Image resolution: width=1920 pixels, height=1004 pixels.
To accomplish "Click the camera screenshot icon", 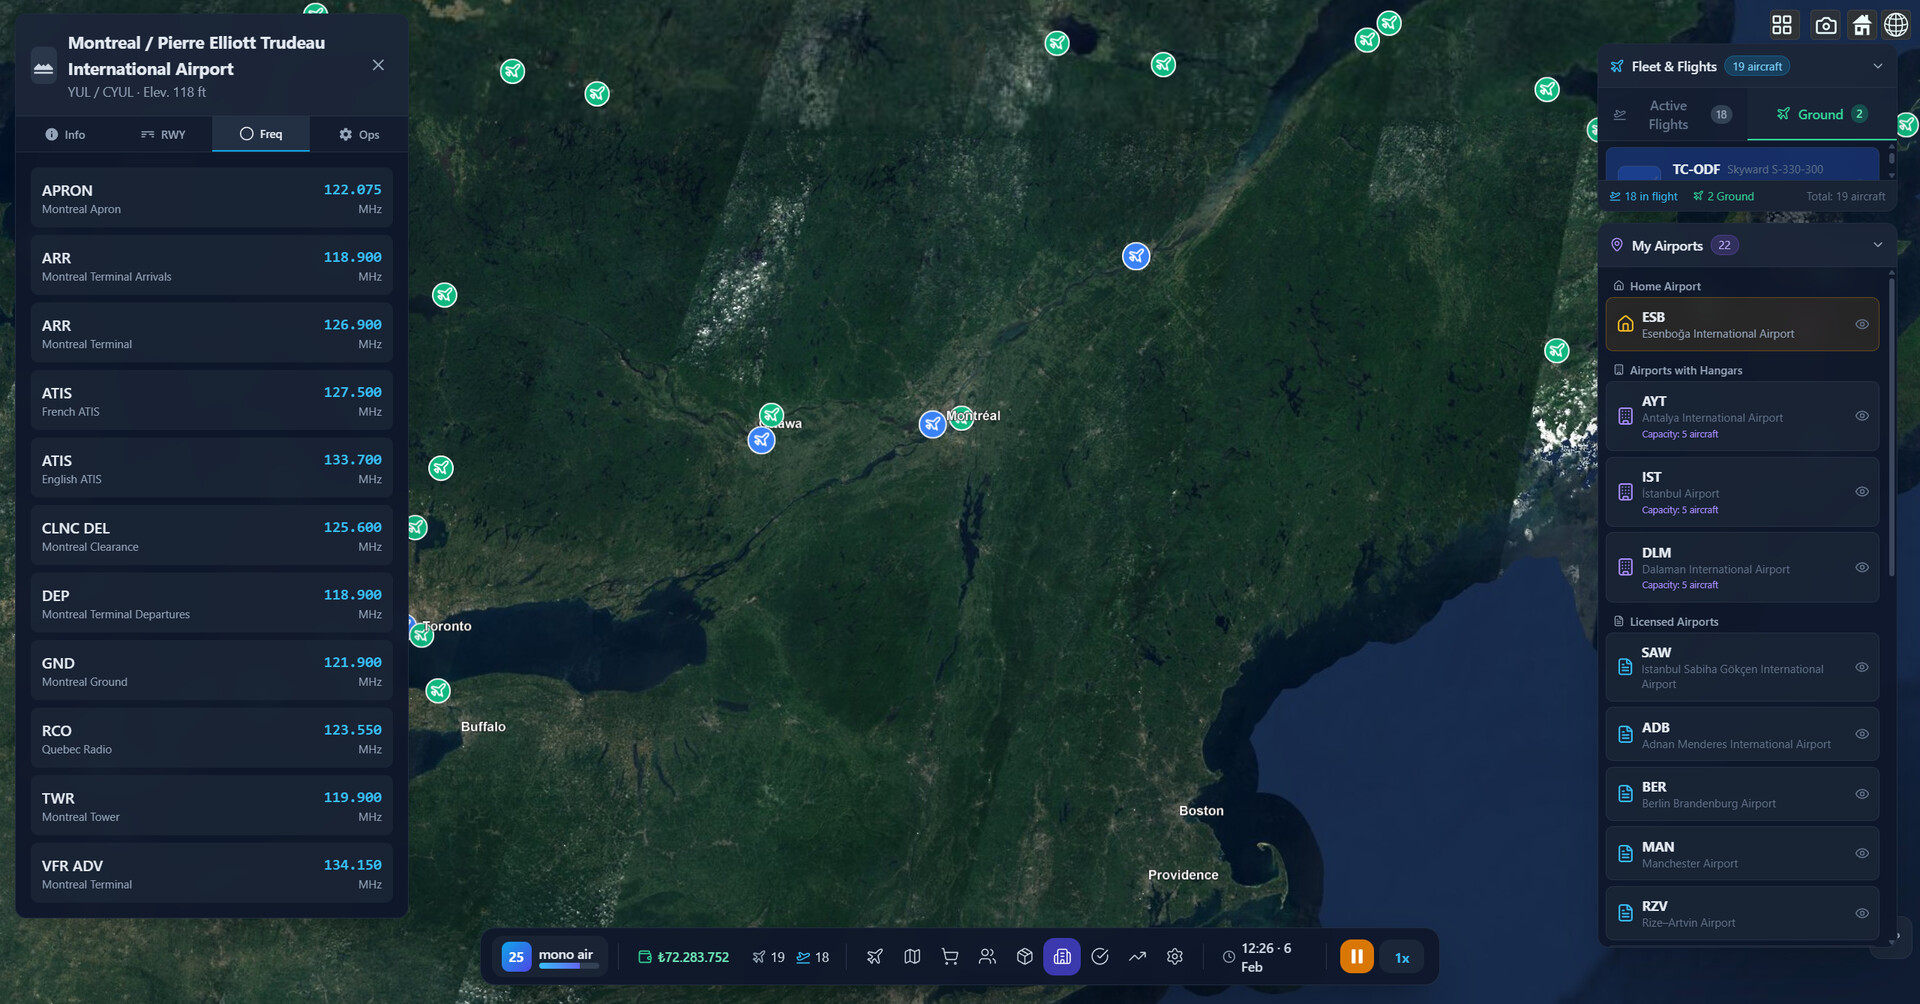I will click(x=1825, y=25).
